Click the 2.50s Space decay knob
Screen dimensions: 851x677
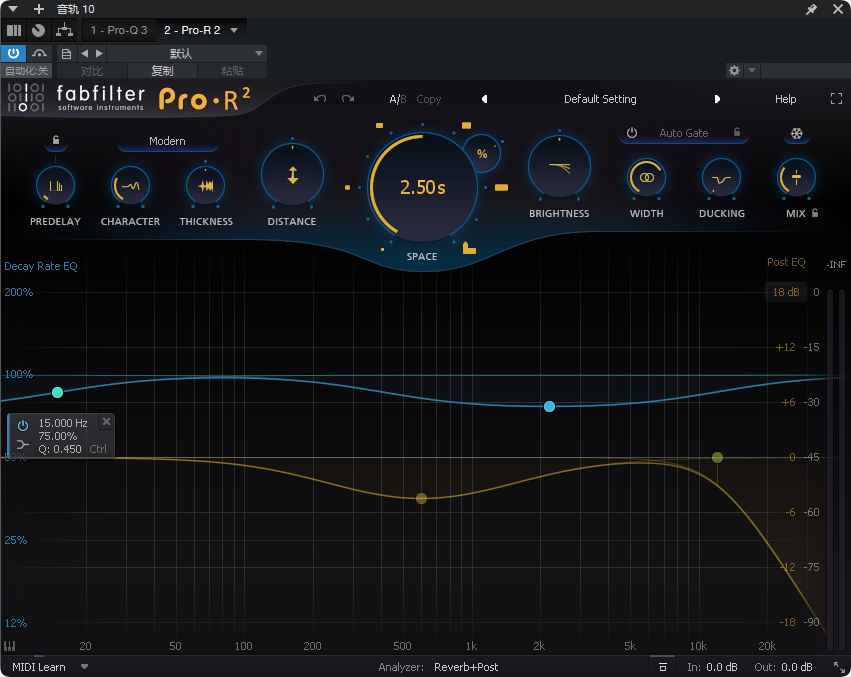(423, 187)
